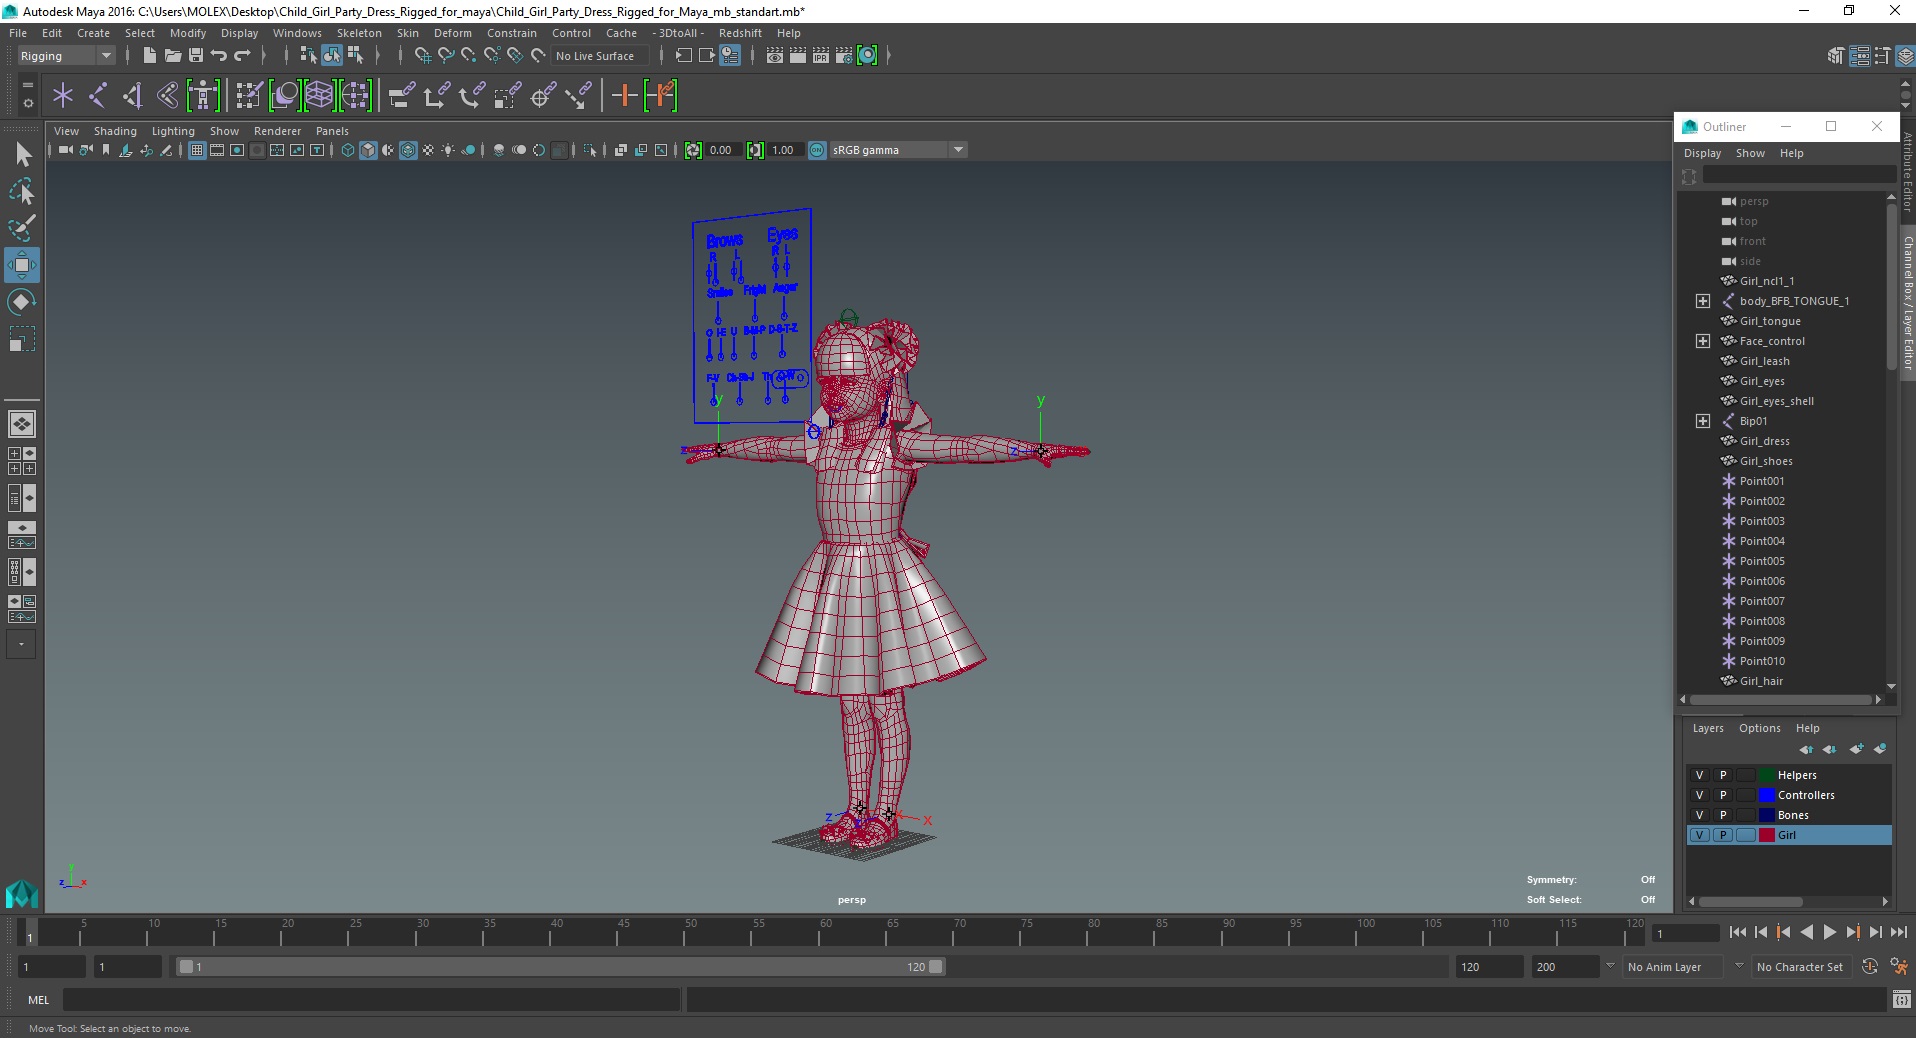Click the time range slider bar
Screen dimensions: 1916x1038
(560, 967)
